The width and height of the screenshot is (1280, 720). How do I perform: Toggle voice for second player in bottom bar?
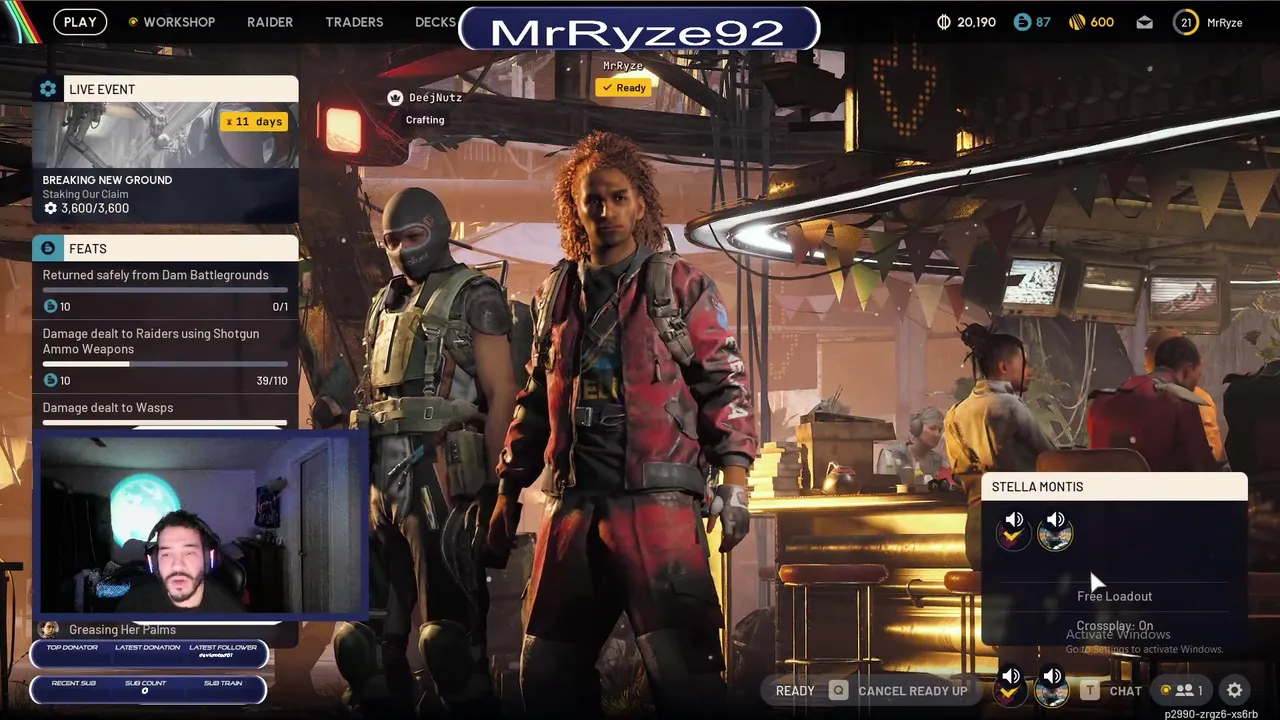(x=1052, y=686)
